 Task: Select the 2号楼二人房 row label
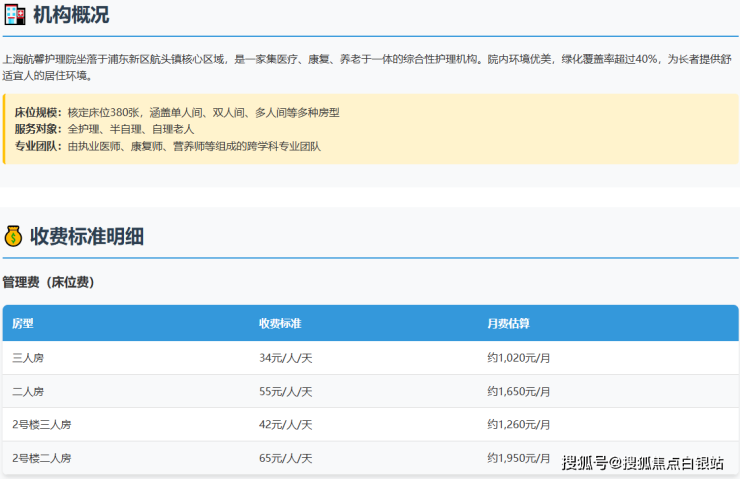pos(41,458)
